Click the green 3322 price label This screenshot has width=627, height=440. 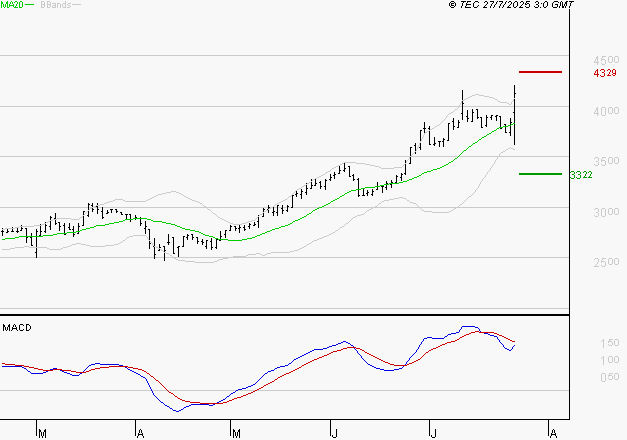coord(580,175)
